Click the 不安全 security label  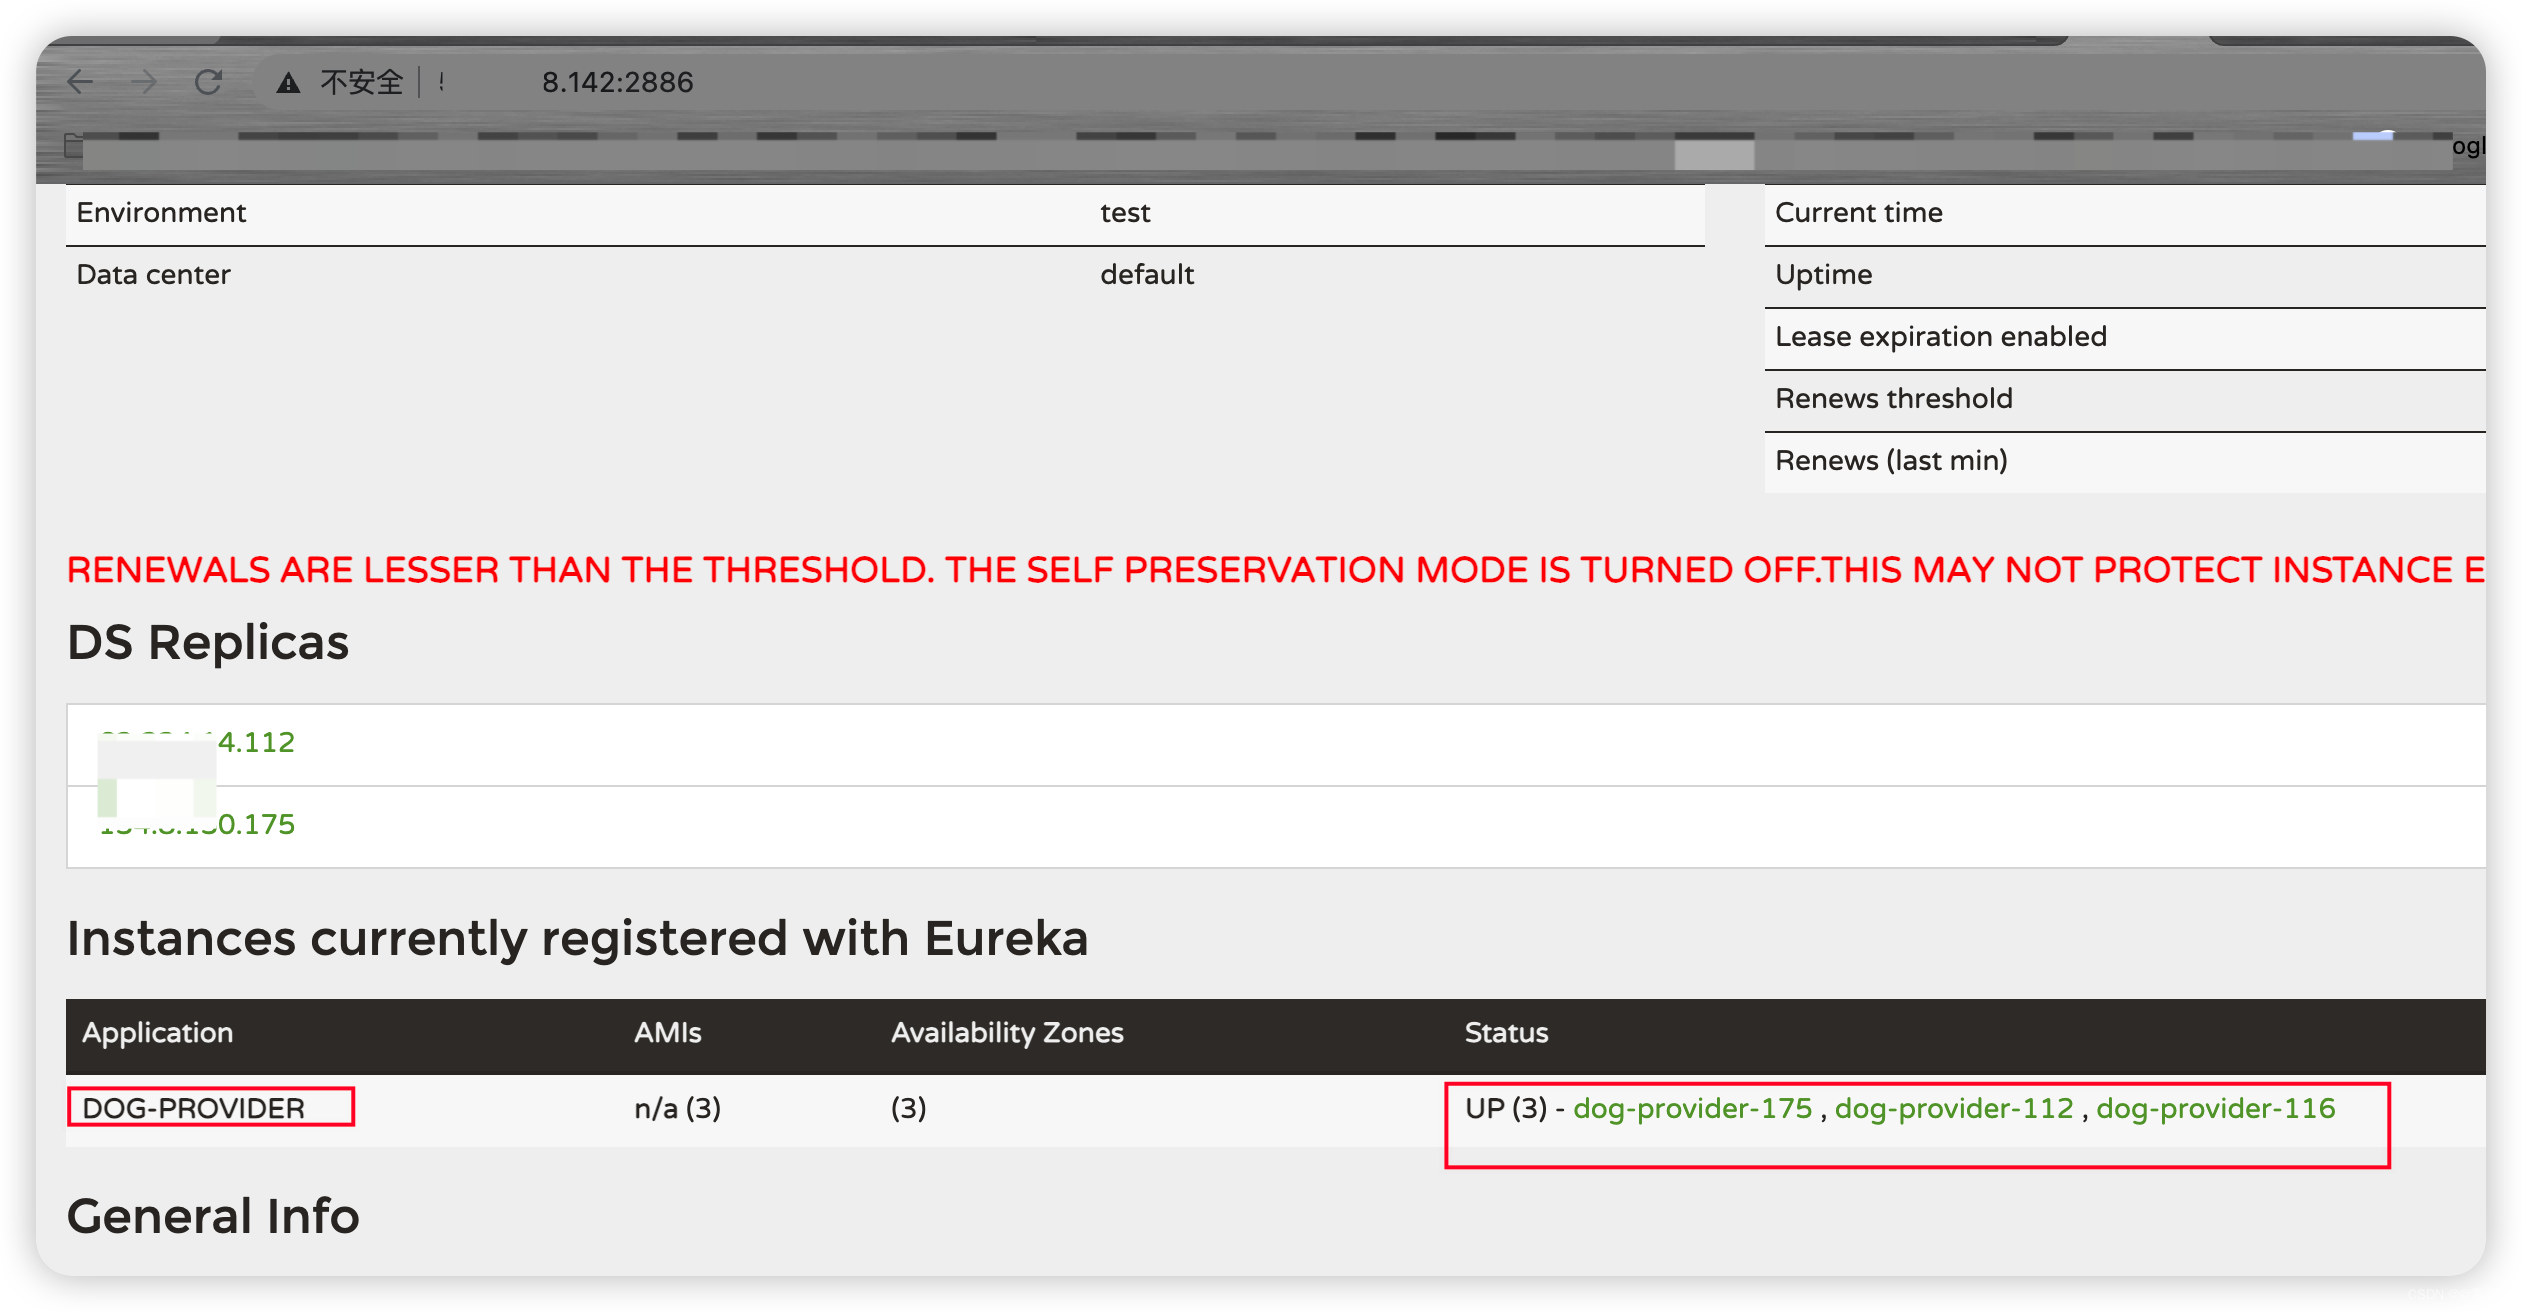[x=361, y=82]
